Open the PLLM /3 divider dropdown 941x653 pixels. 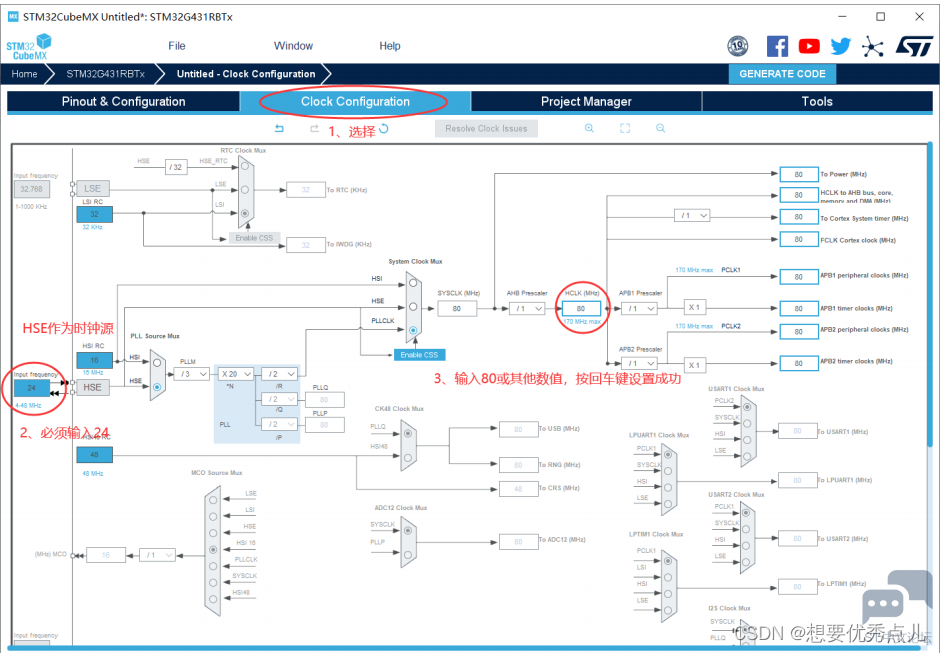coord(191,374)
